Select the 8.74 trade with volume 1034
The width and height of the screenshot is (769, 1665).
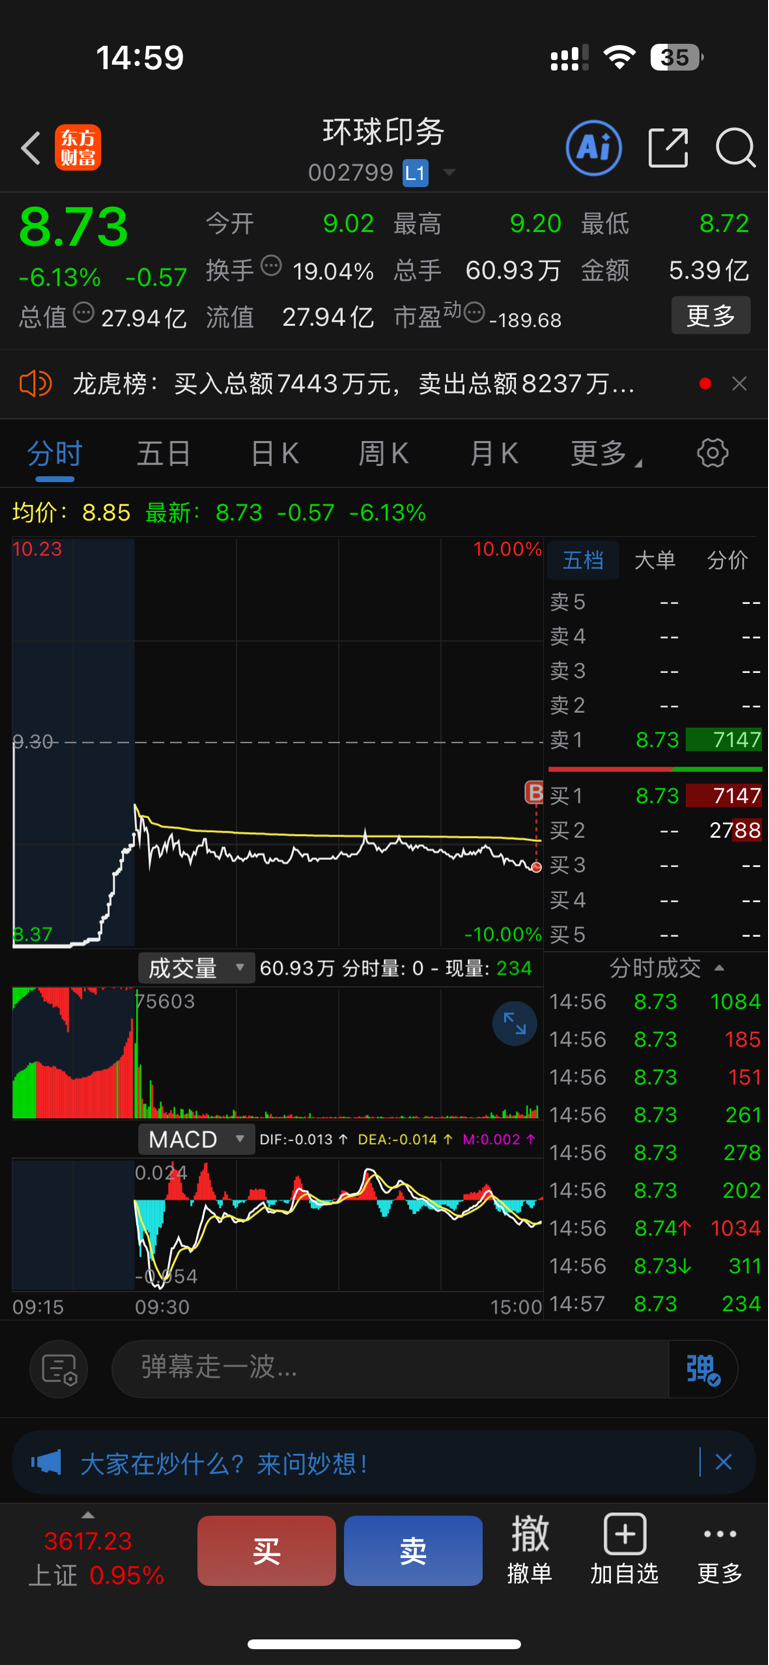click(x=655, y=1228)
